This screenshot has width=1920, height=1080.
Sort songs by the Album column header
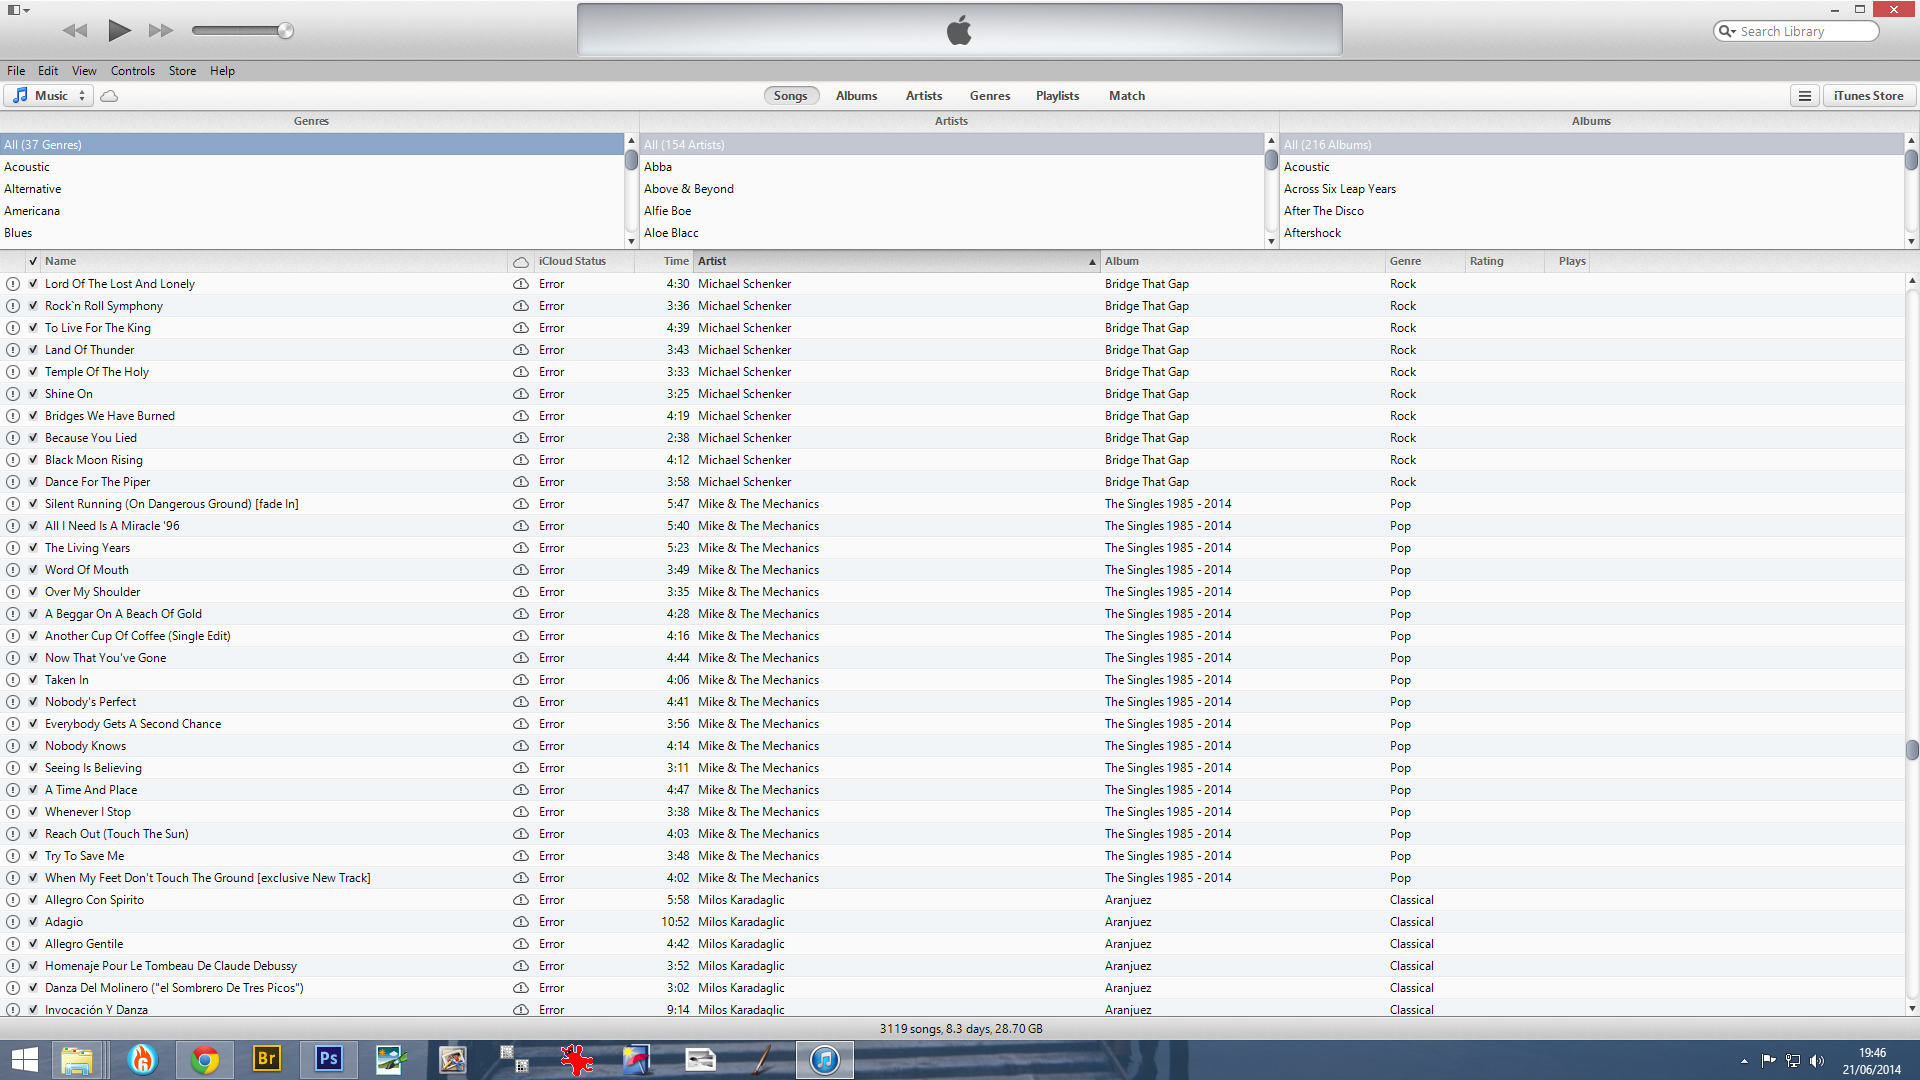pyautogui.click(x=1122, y=261)
